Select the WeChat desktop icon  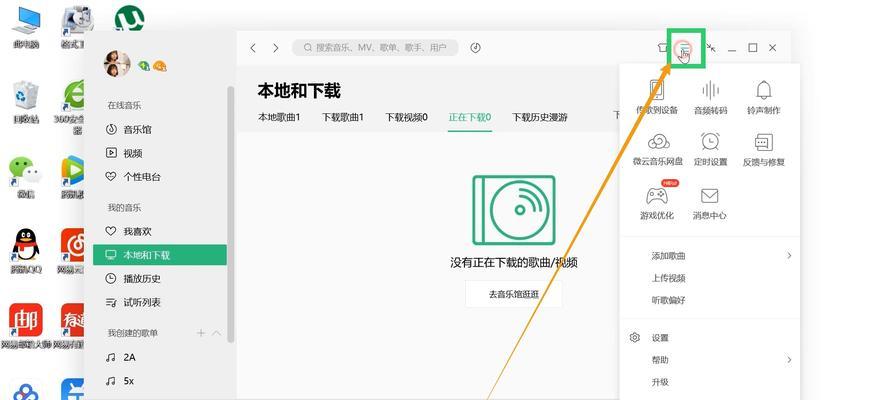[26, 177]
